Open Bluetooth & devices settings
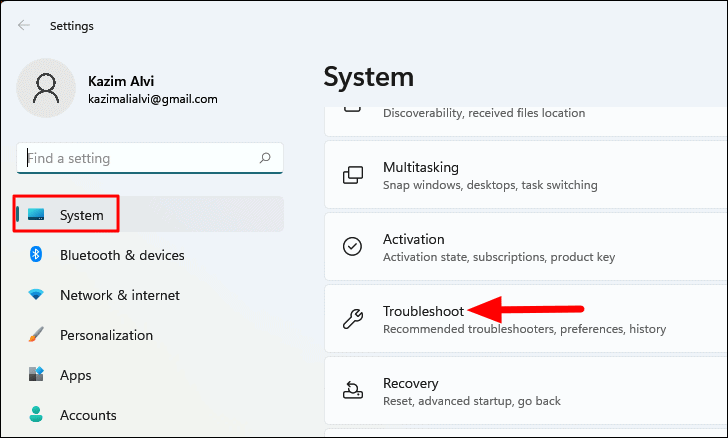Screen dimensions: 728x438 [150, 255]
